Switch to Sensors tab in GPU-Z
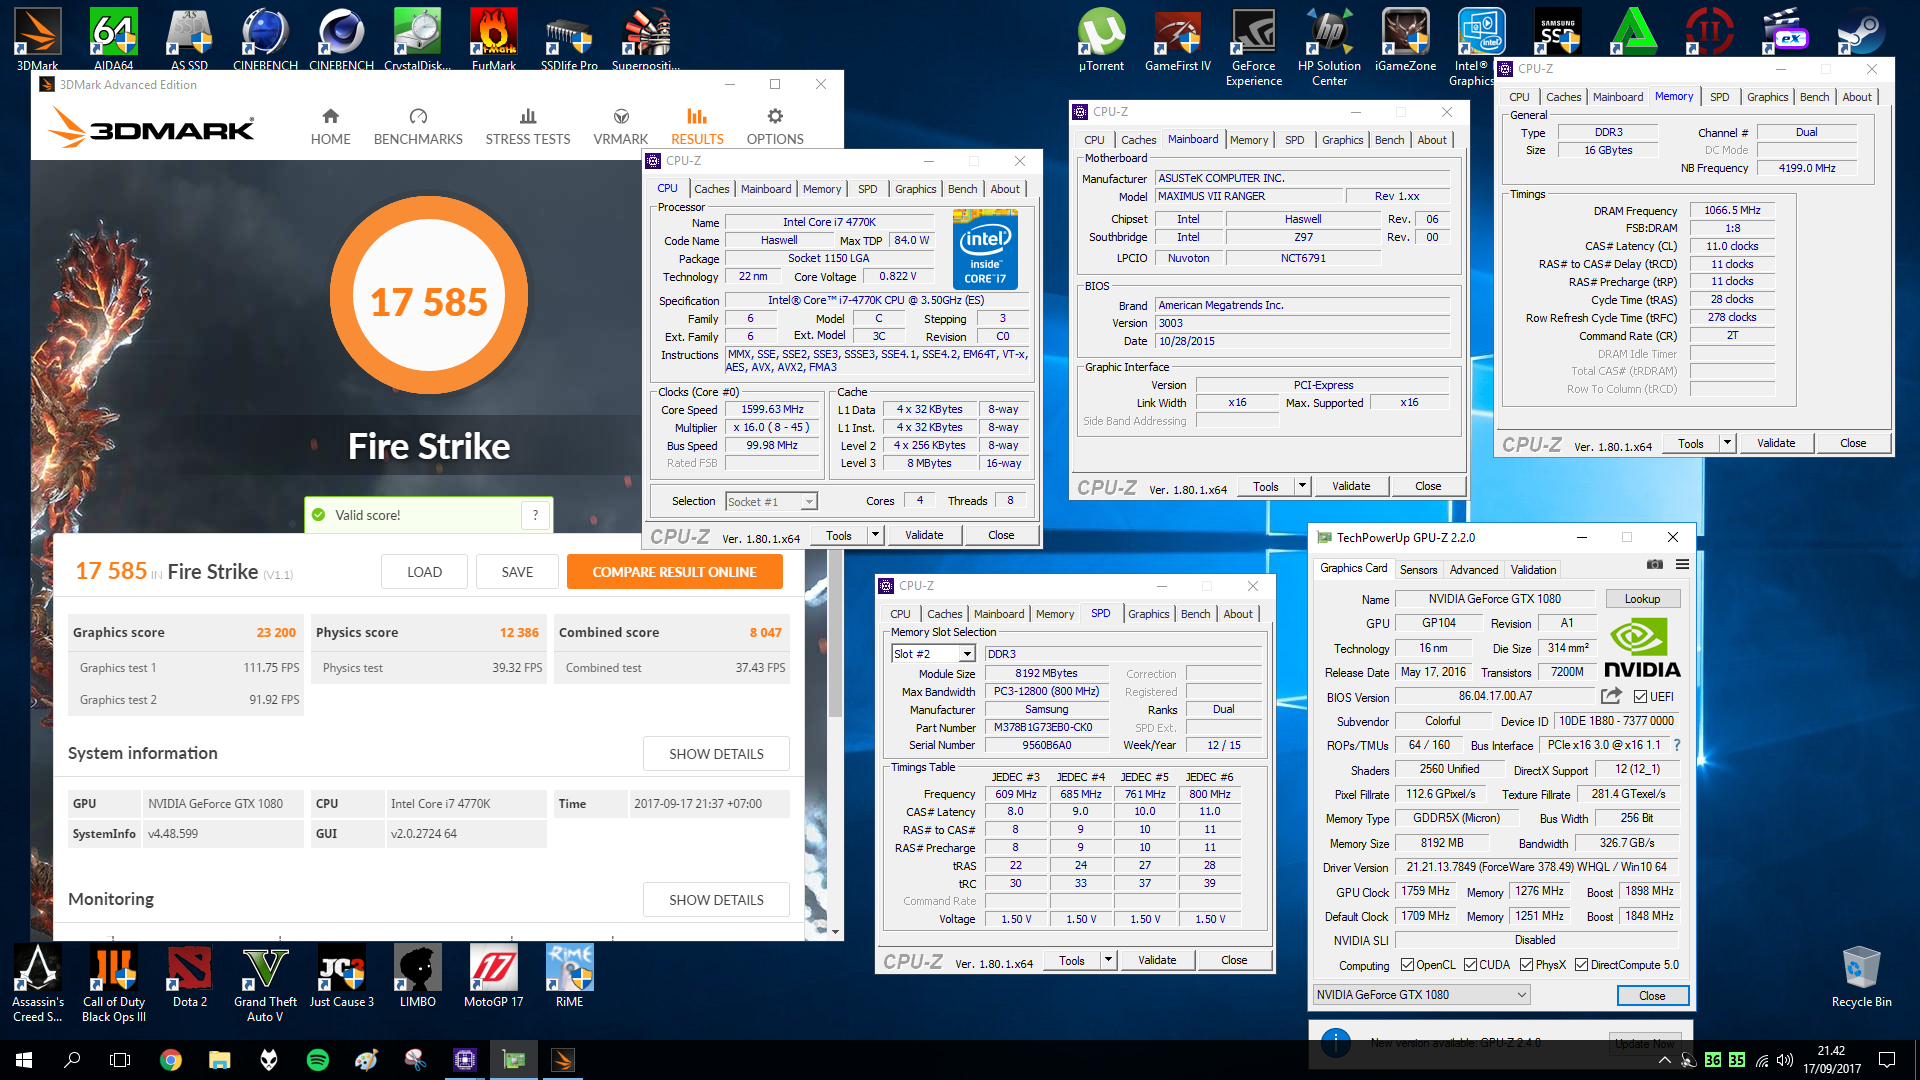This screenshot has width=1920, height=1080. (1418, 570)
